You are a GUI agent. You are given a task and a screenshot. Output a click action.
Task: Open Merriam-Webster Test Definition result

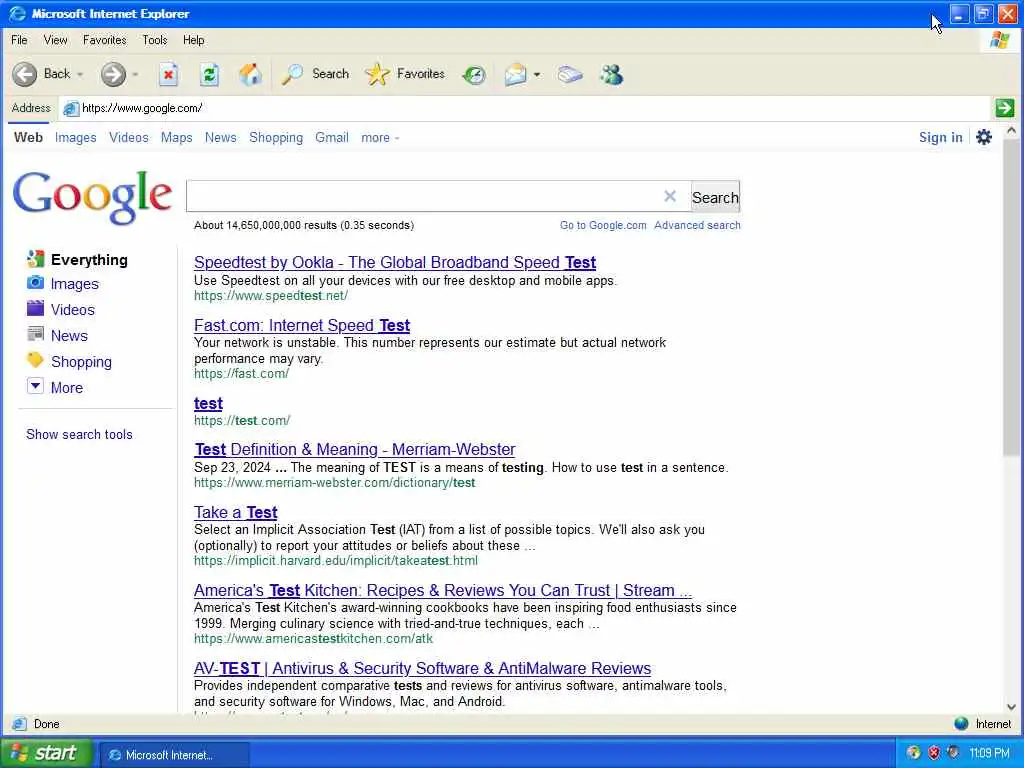point(355,449)
